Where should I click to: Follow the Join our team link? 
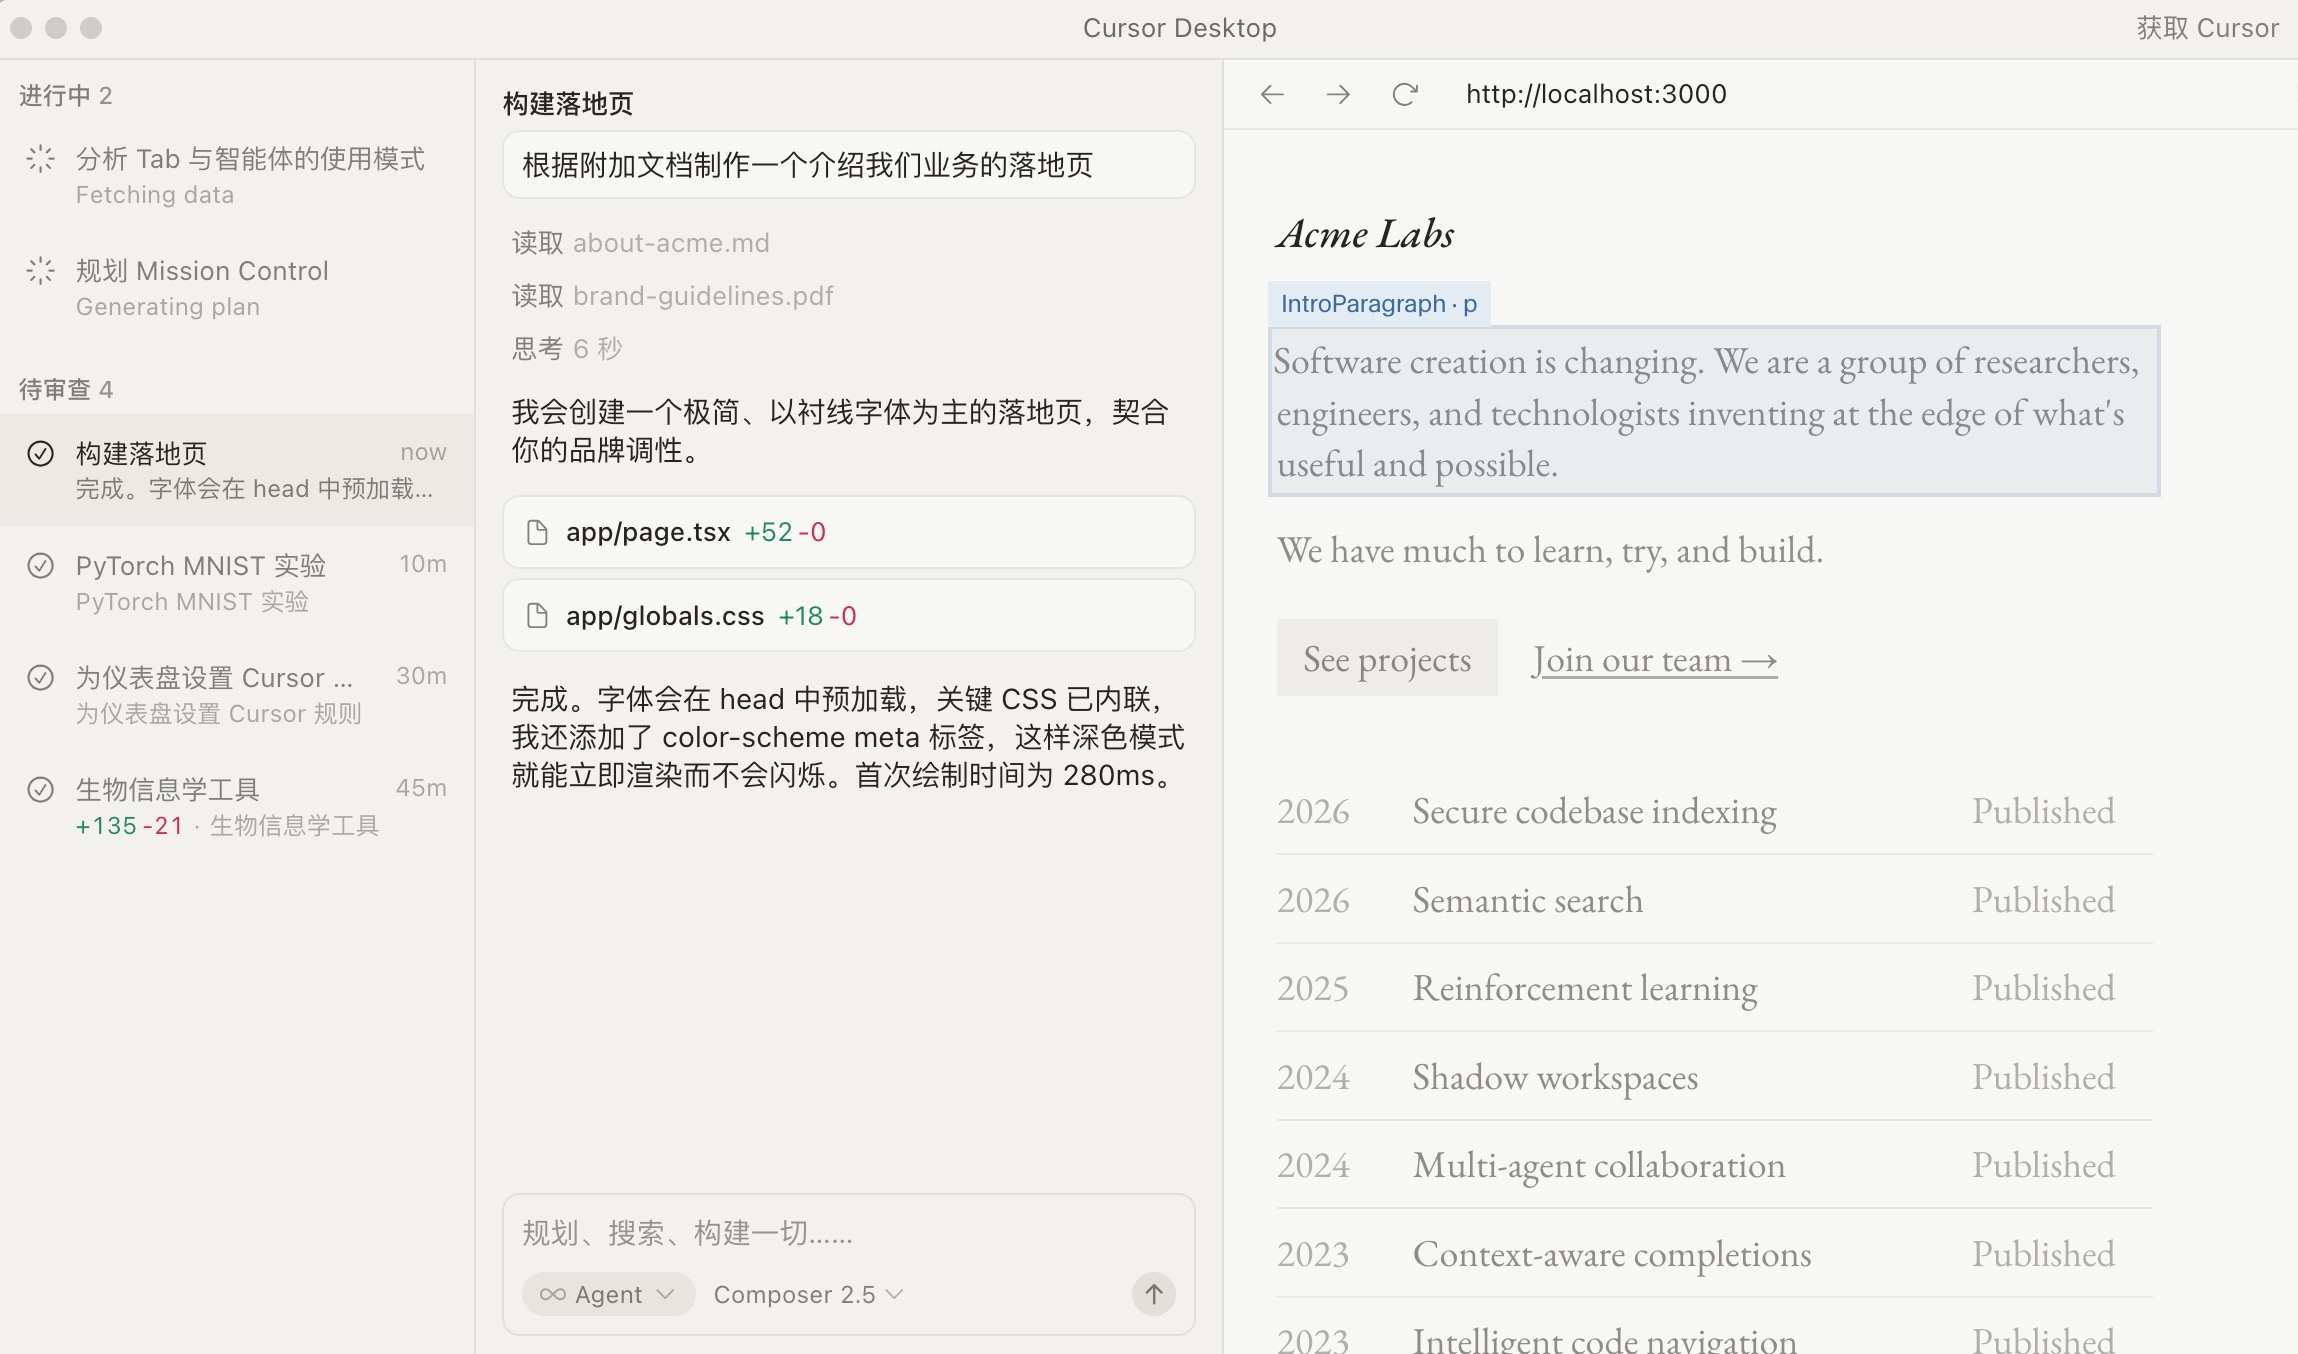coord(1654,660)
